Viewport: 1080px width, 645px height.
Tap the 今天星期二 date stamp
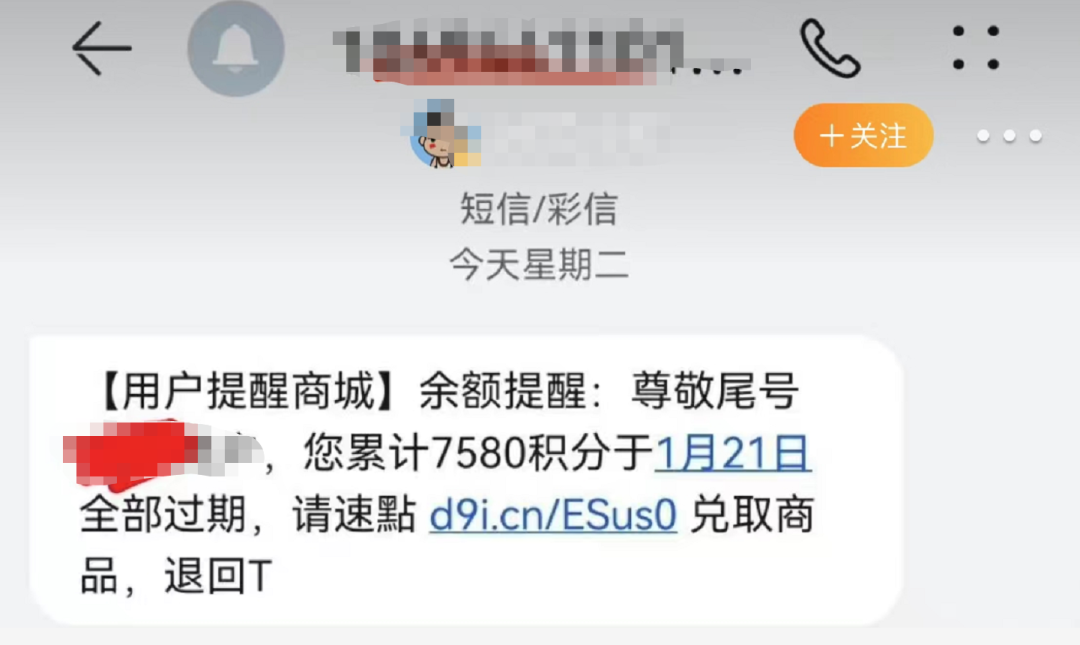point(539,265)
